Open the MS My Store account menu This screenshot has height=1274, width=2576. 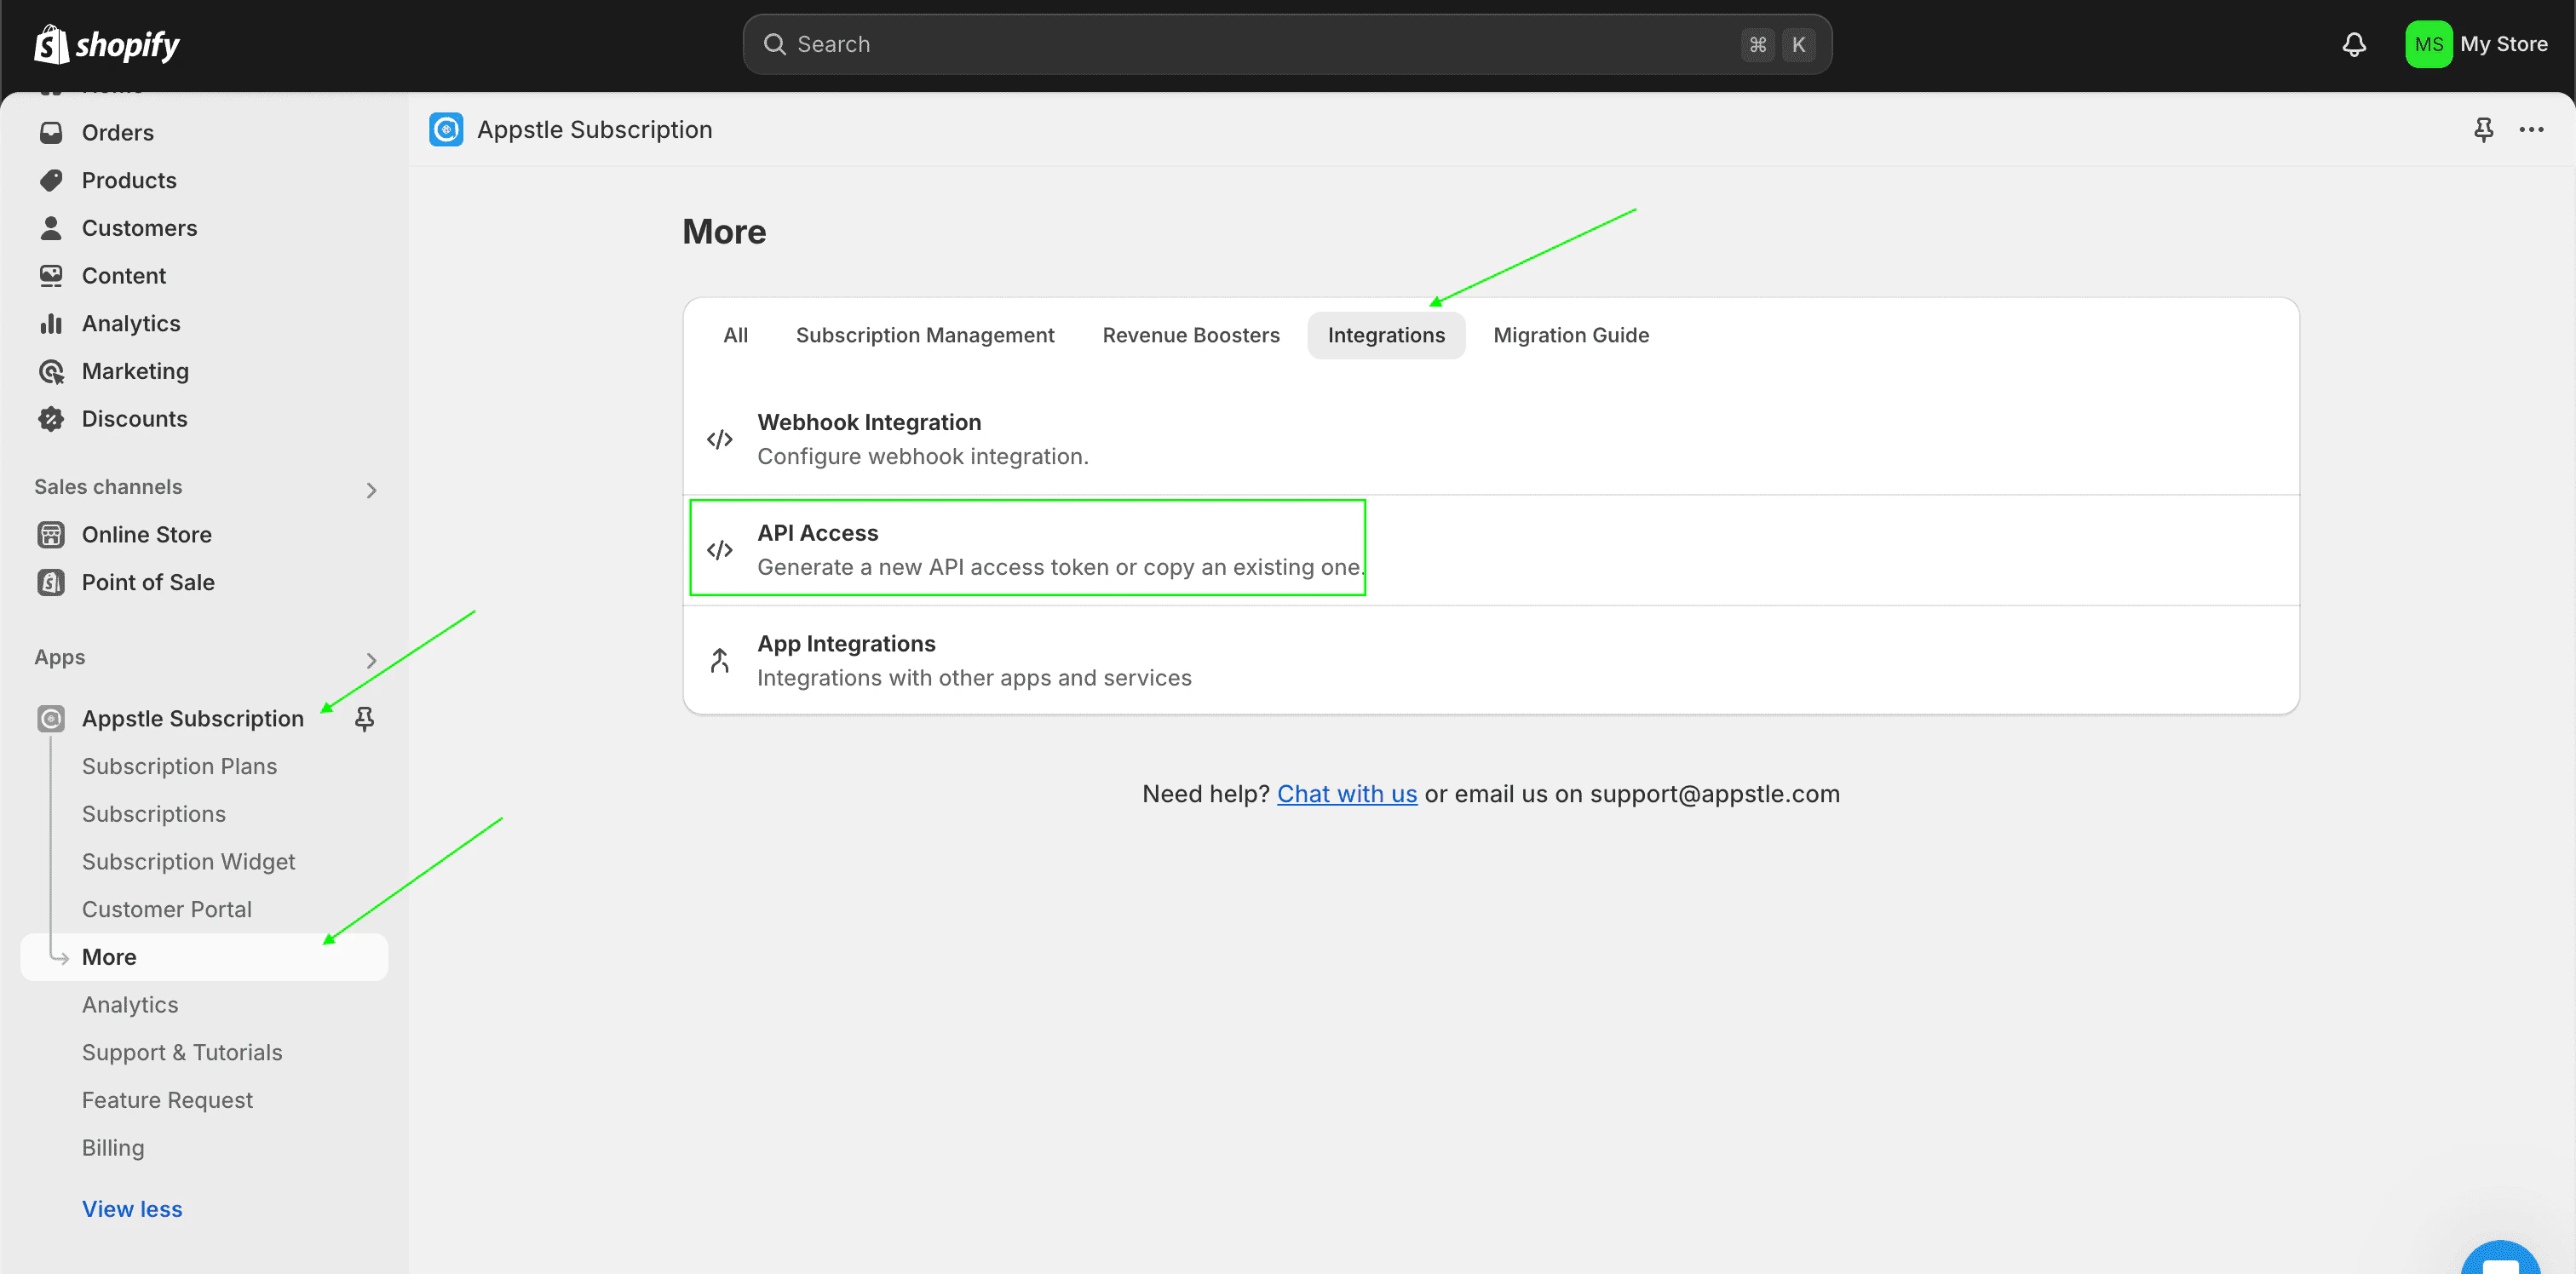[x=2476, y=45]
